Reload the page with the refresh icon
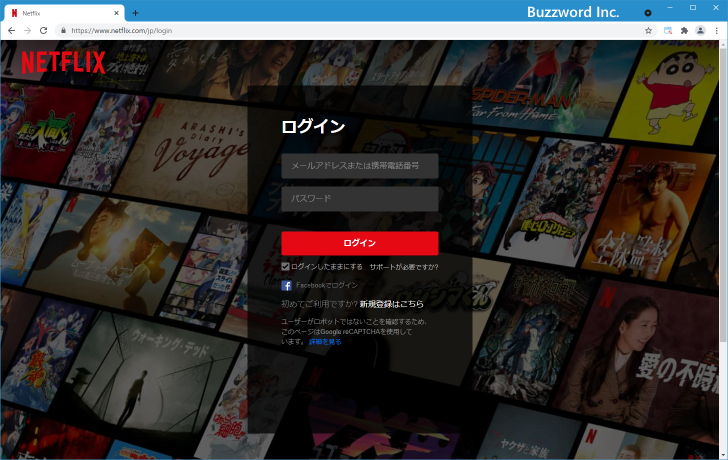Image resolution: width=728 pixels, height=460 pixels. (44, 31)
